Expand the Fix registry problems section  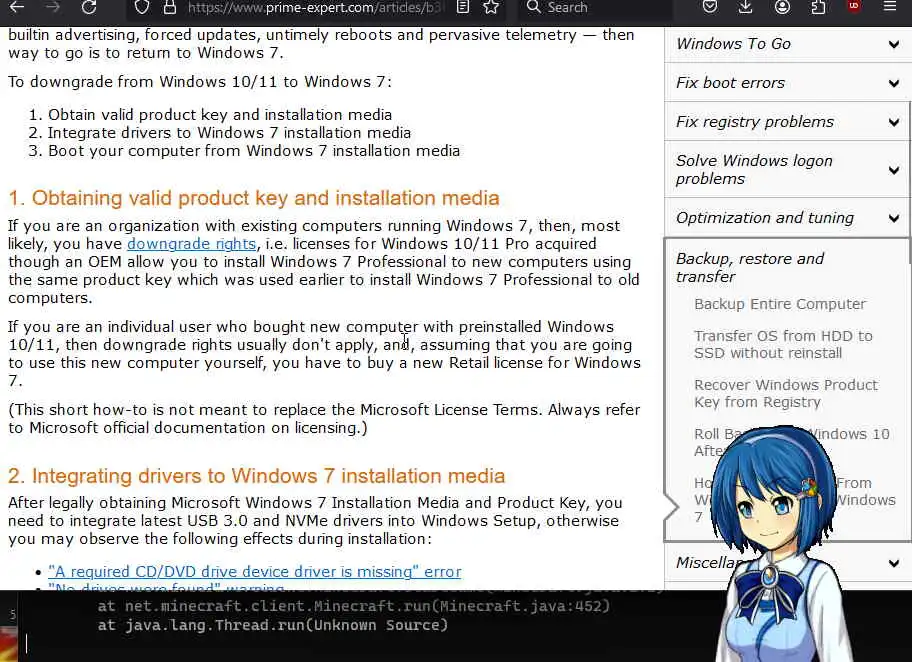[787, 122]
